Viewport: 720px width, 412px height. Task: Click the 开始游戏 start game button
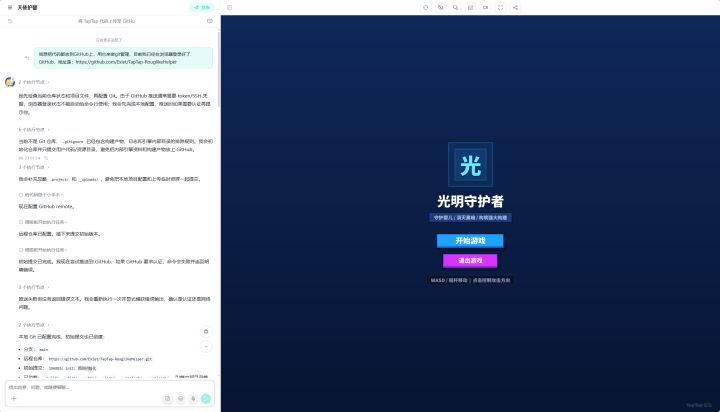pyautogui.click(x=470, y=241)
